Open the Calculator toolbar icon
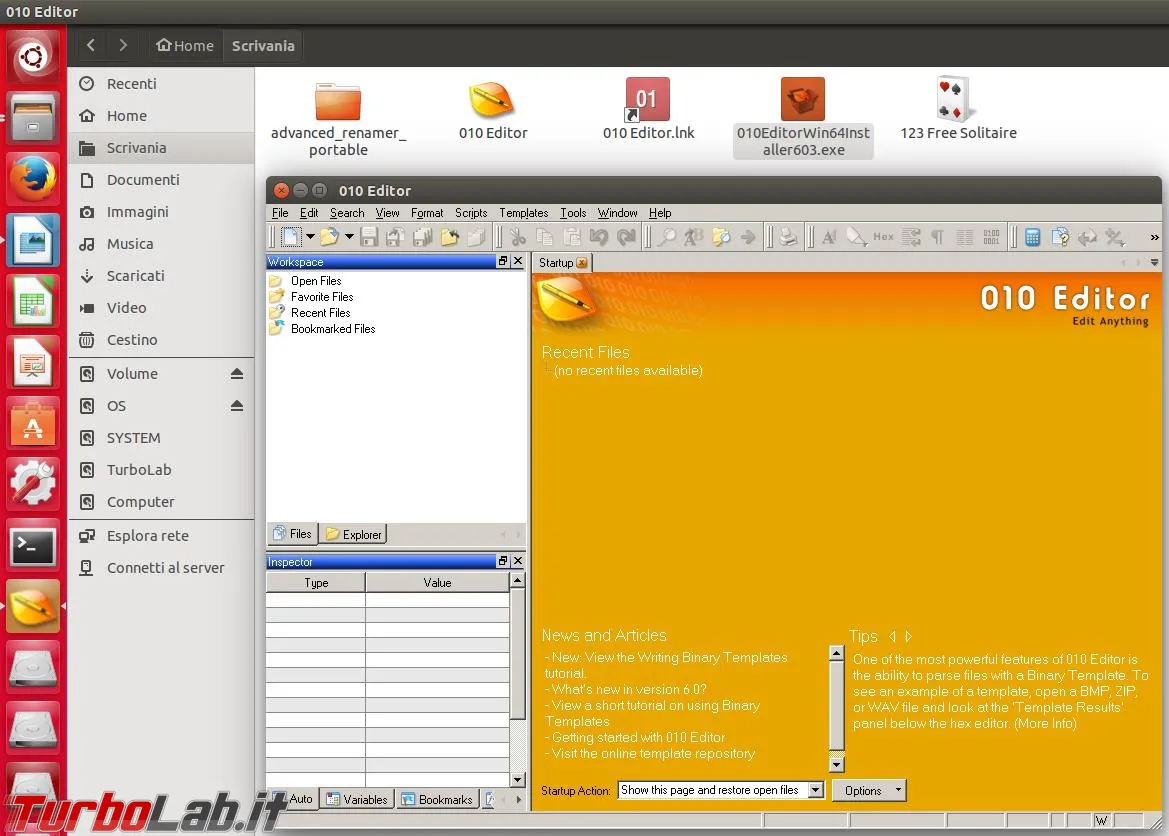The width and height of the screenshot is (1169, 836). [x=1033, y=237]
